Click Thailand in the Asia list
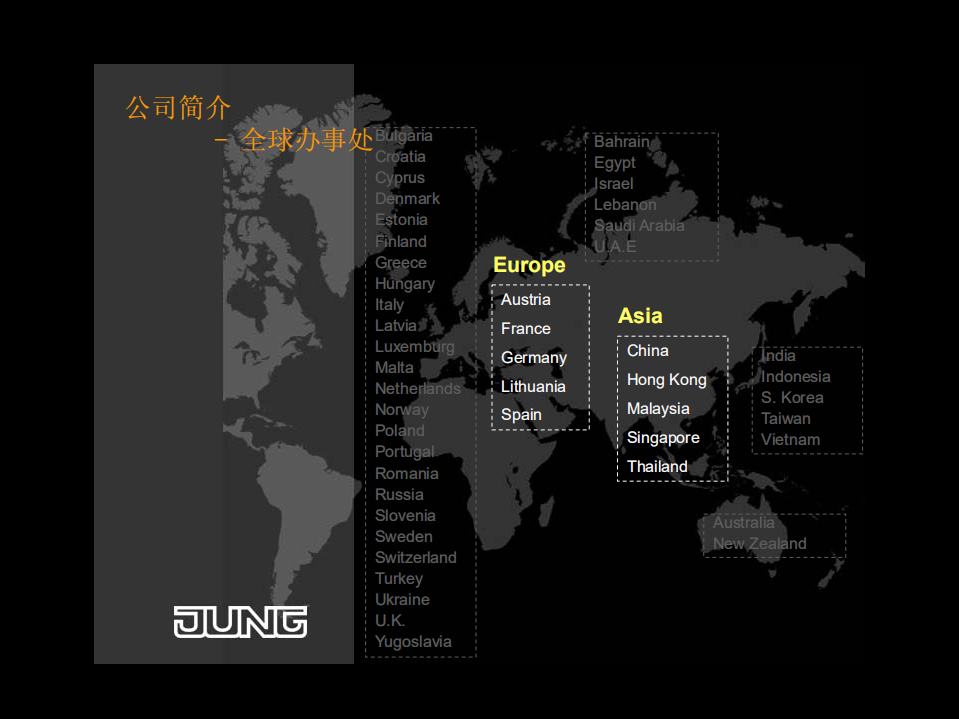This screenshot has height=719, width=959. (657, 466)
